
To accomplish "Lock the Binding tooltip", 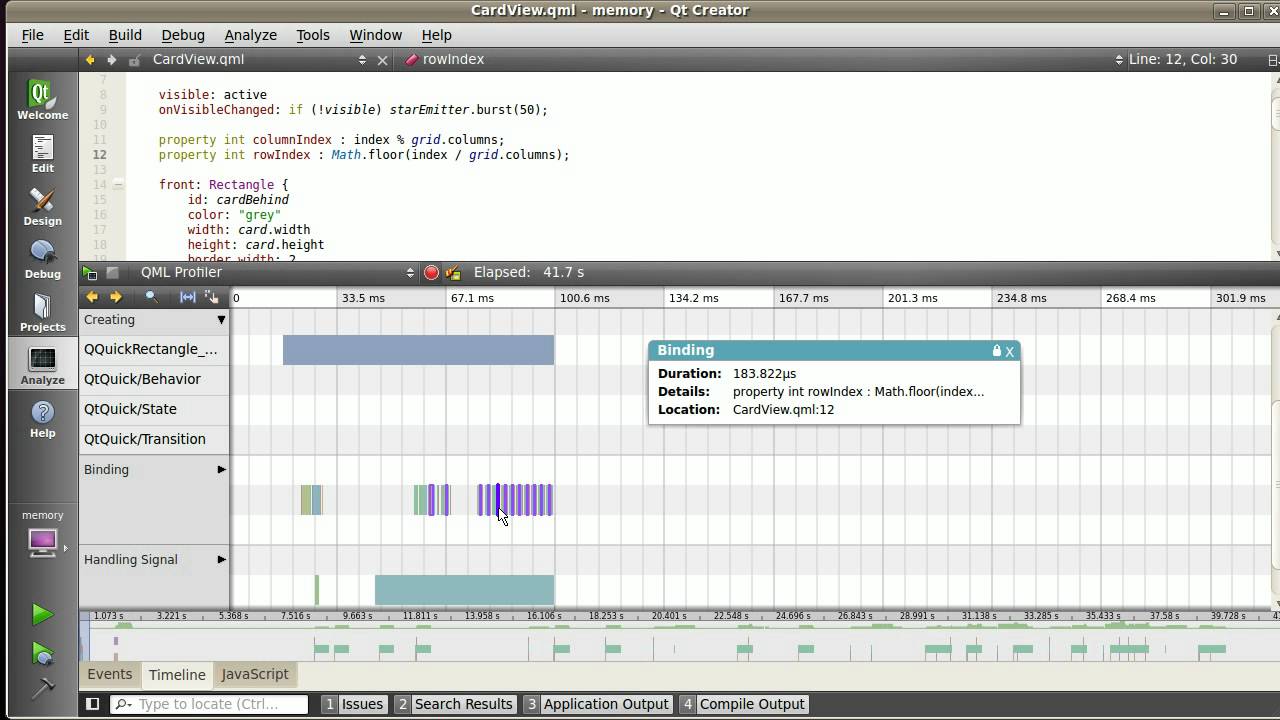I will tap(996, 351).
